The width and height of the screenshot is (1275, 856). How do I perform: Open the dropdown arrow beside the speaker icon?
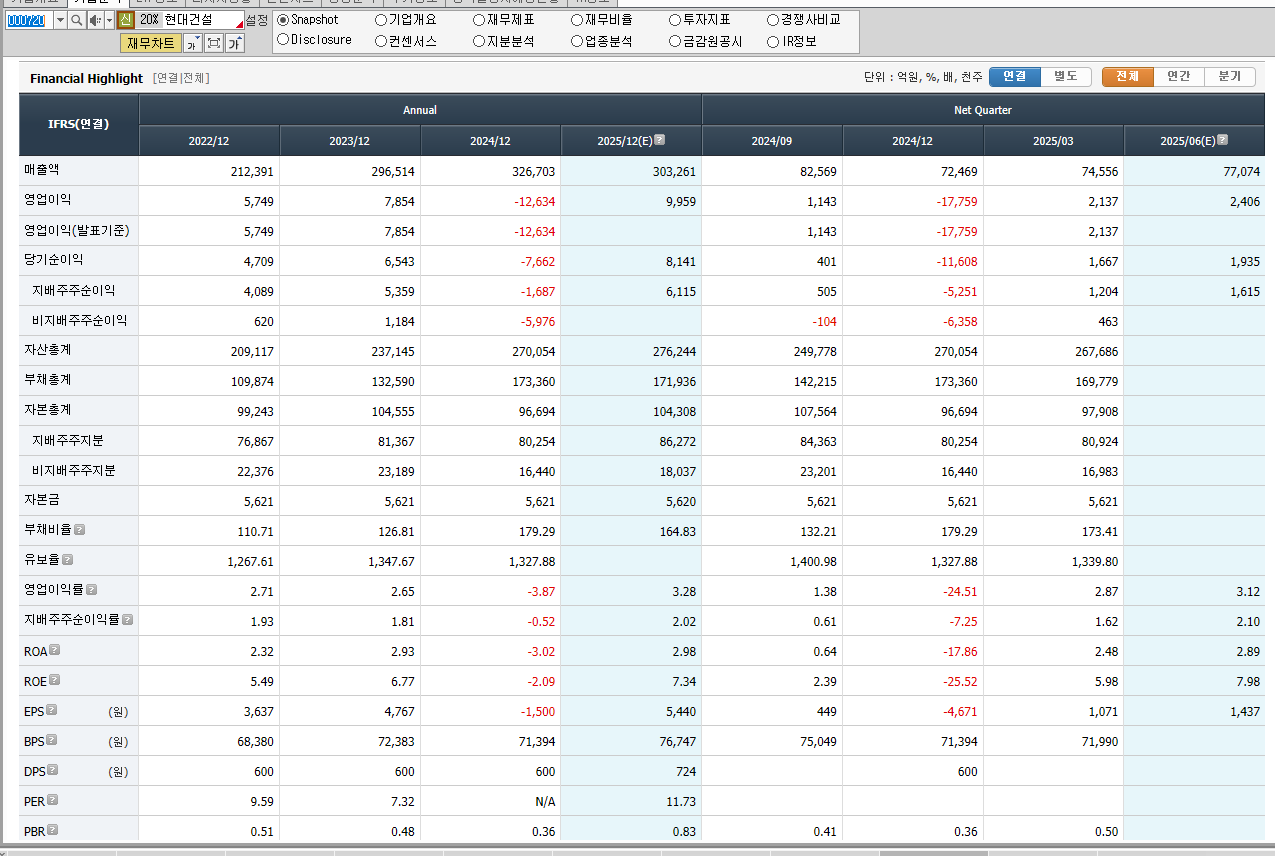click(107, 20)
